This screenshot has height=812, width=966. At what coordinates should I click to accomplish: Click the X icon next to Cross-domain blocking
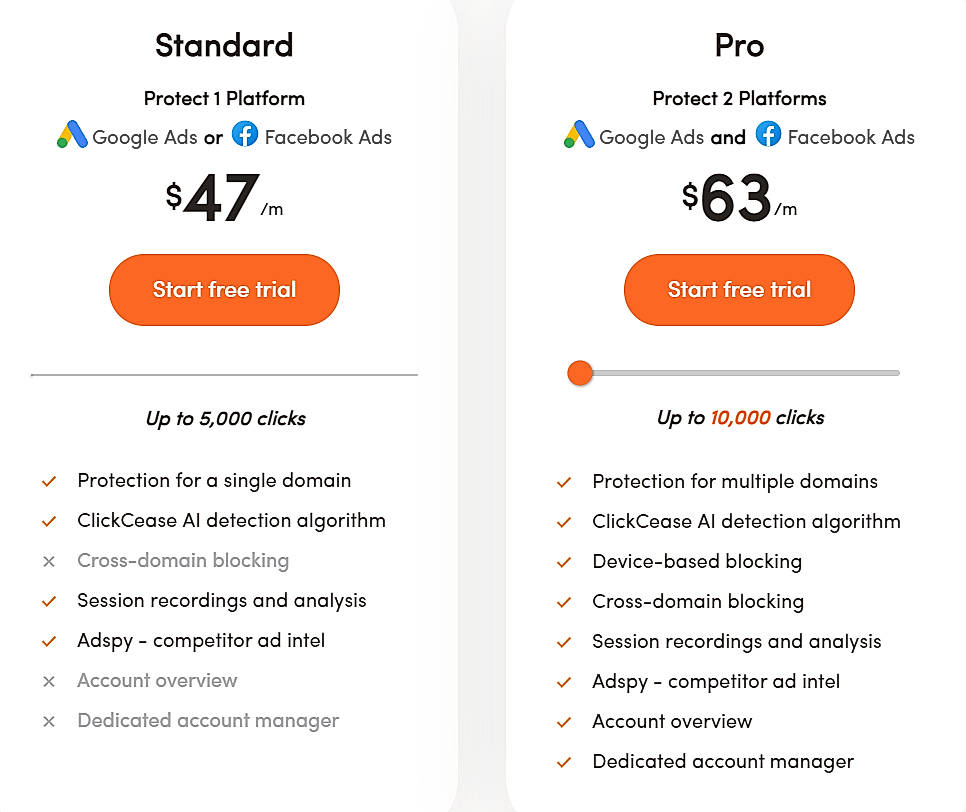pos(49,561)
